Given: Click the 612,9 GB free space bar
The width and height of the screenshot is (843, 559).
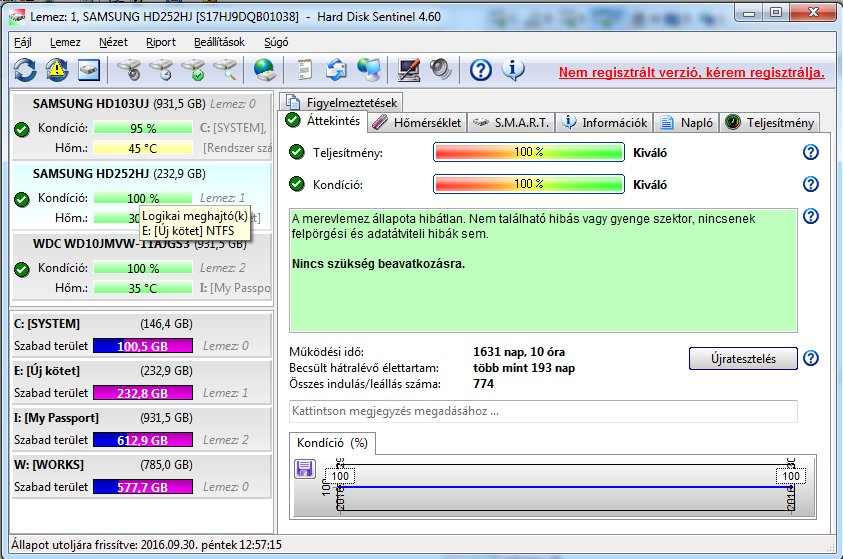Looking at the screenshot, I should tap(142, 440).
